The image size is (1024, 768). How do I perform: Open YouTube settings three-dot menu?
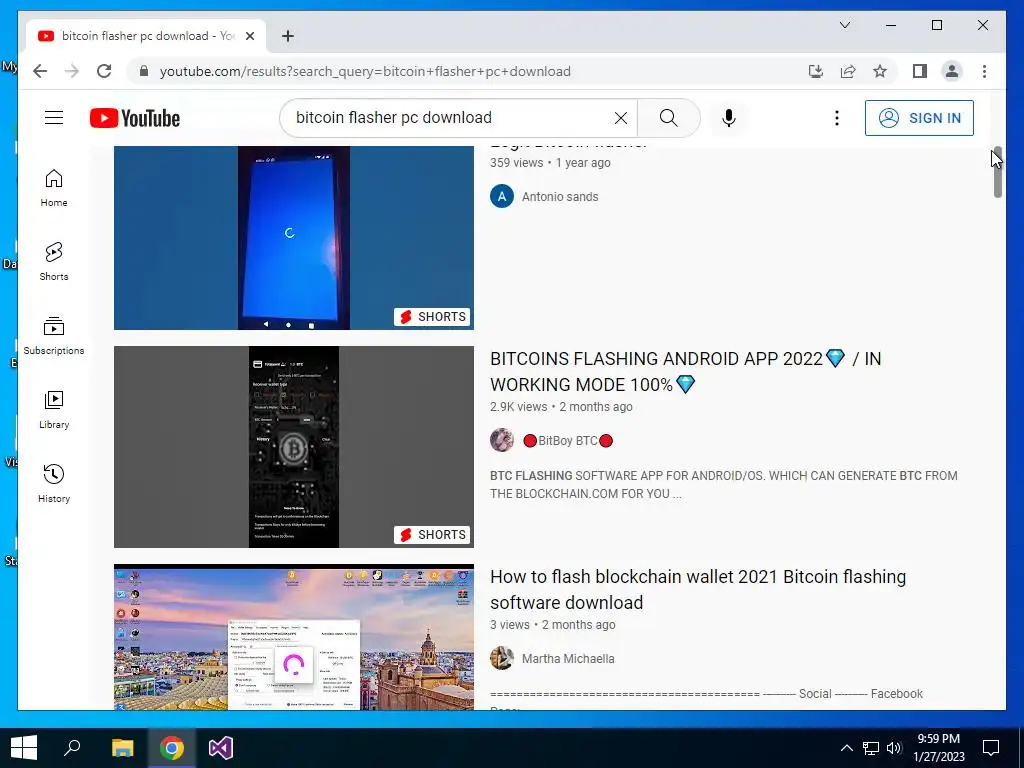(x=837, y=118)
